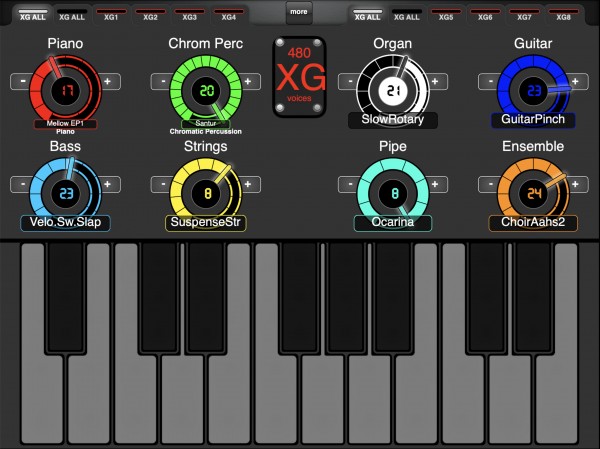This screenshot has height=449, width=600.
Task: Increase the Guitar voice number
Action: click(x=576, y=82)
